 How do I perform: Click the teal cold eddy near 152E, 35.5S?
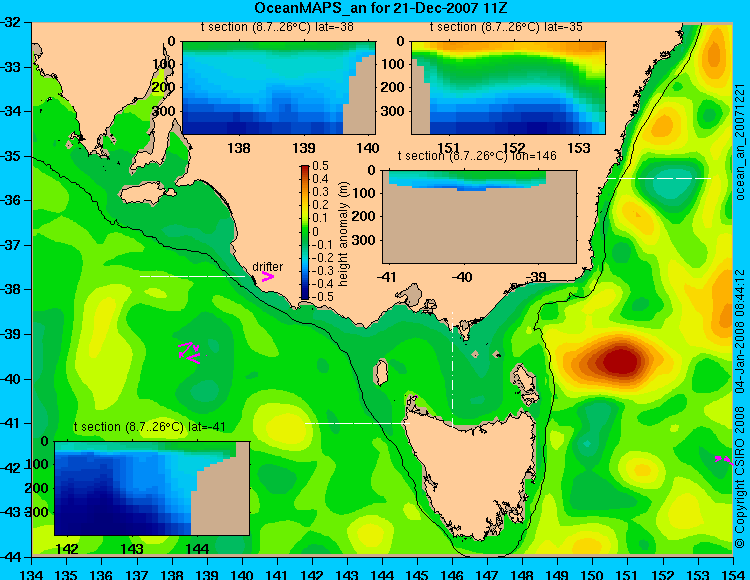coord(670,184)
